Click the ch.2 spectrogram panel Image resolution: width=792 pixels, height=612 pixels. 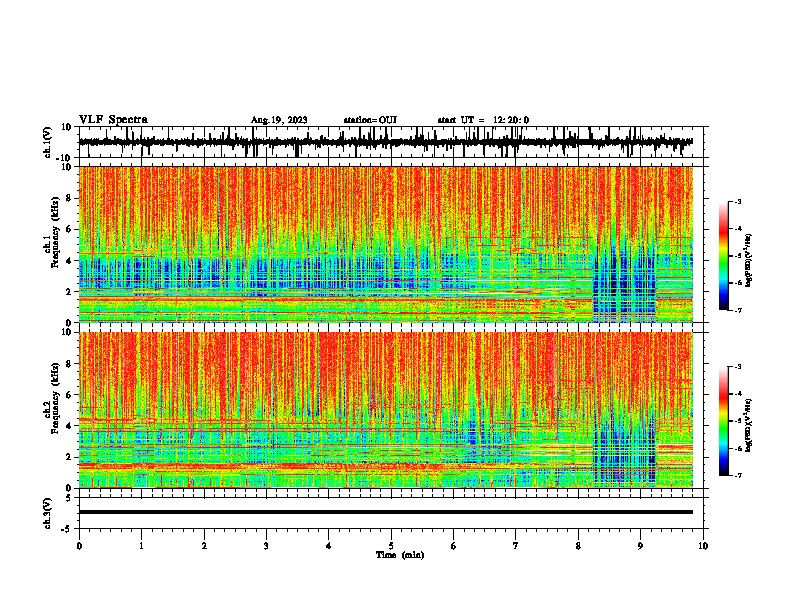coord(385,410)
